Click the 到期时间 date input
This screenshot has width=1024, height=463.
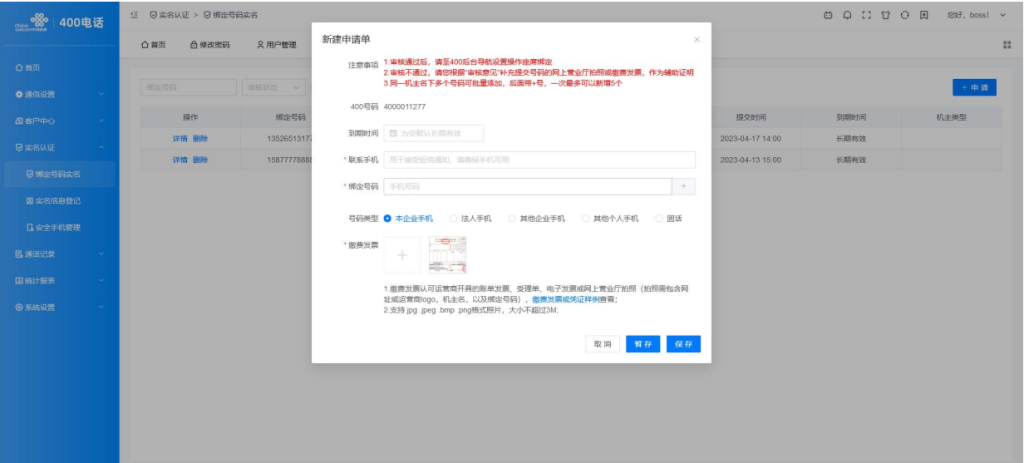(434, 133)
